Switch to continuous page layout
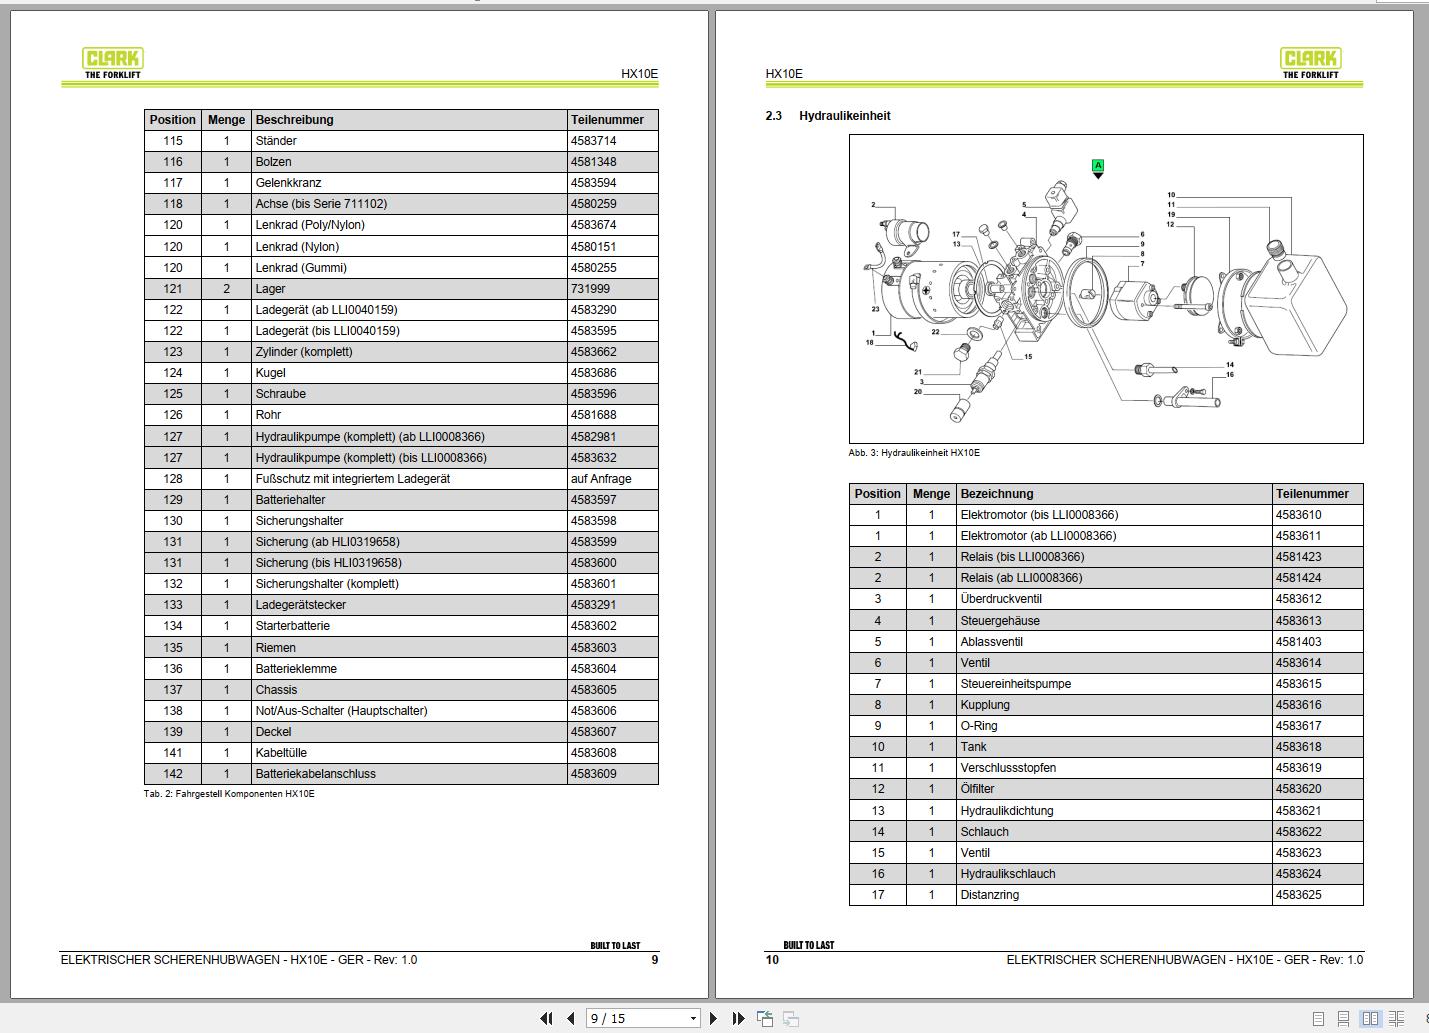The width and height of the screenshot is (1429, 1033). click(x=1343, y=1019)
